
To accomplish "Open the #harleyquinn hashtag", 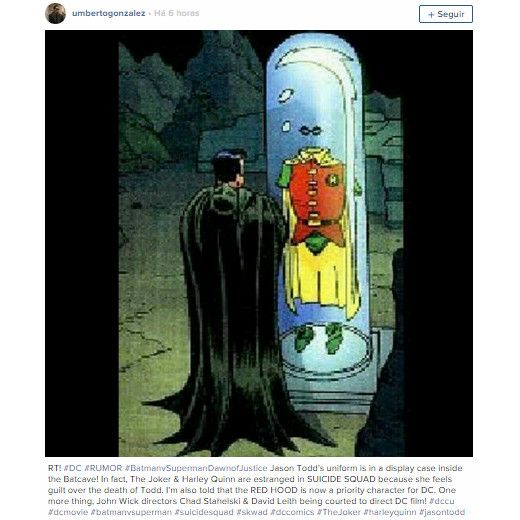I will click(x=390, y=512).
